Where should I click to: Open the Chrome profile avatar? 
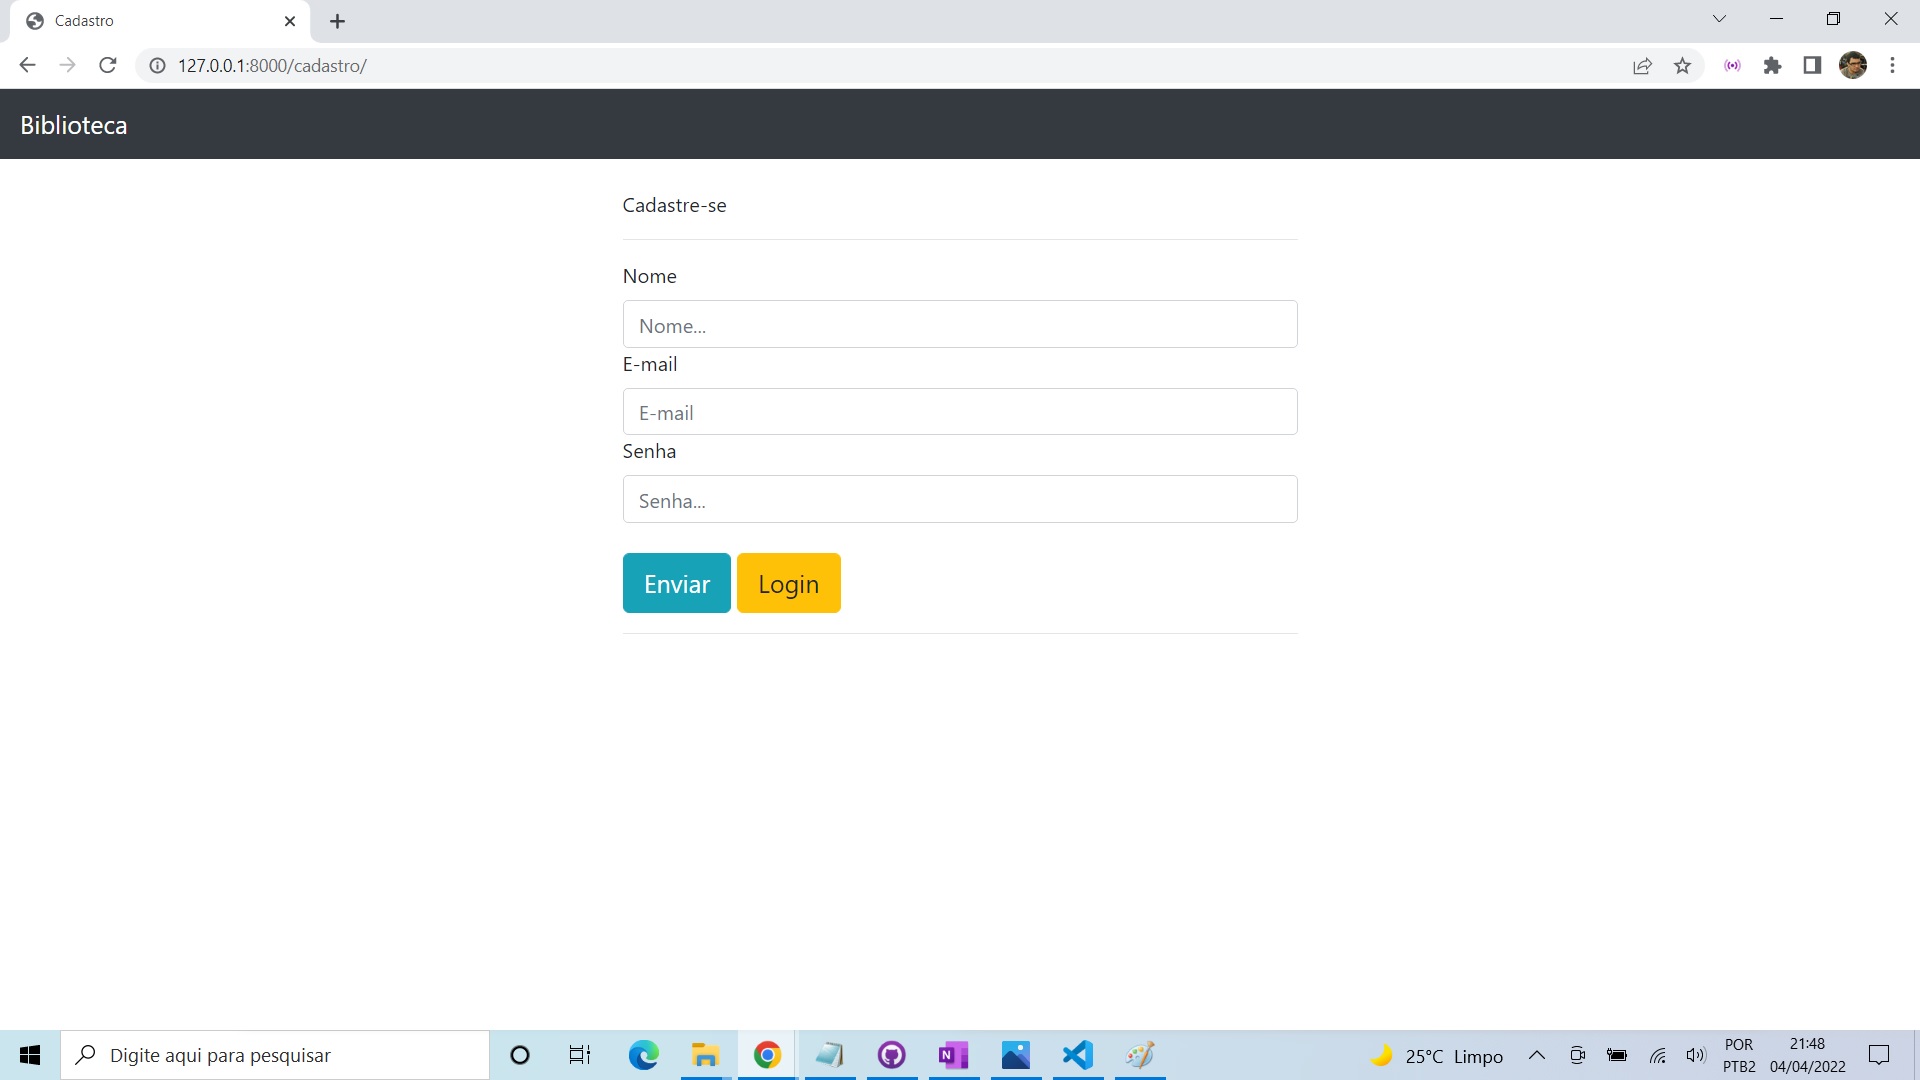pyautogui.click(x=1854, y=65)
